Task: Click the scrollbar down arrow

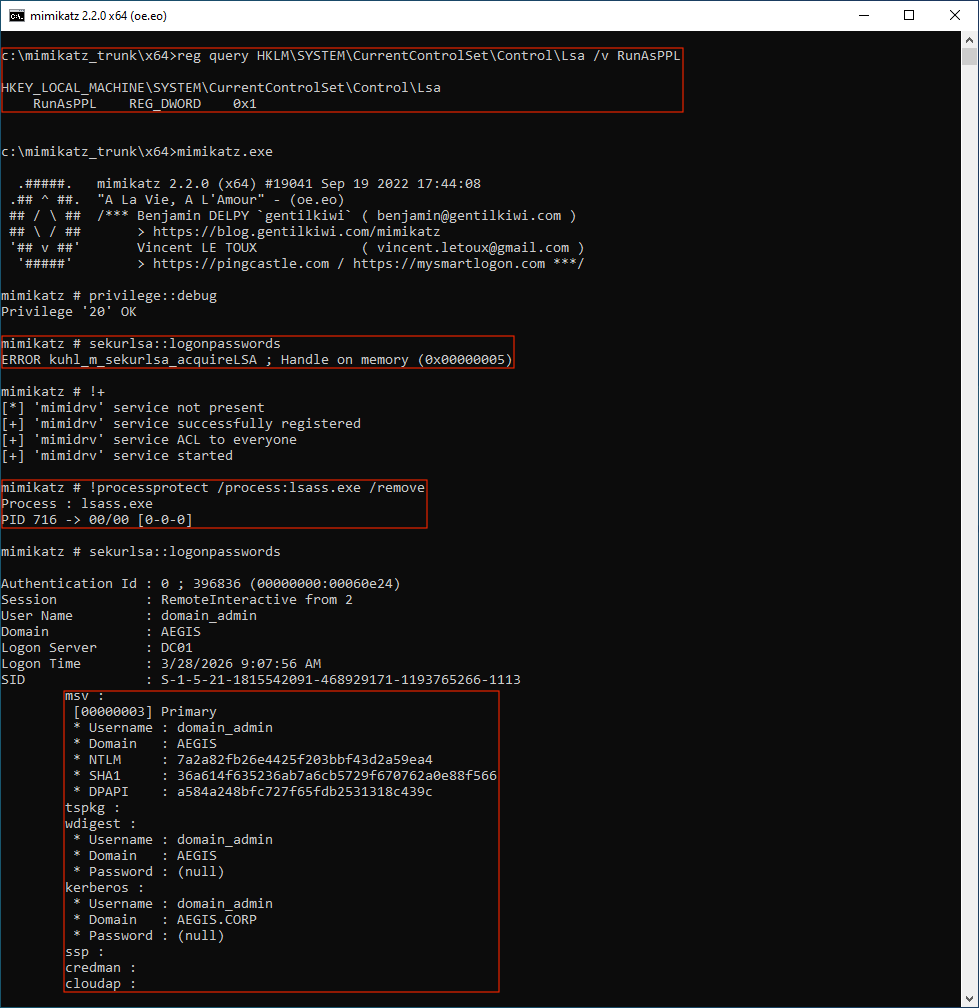Action: pyautogui.click(x=969, y=1000)
